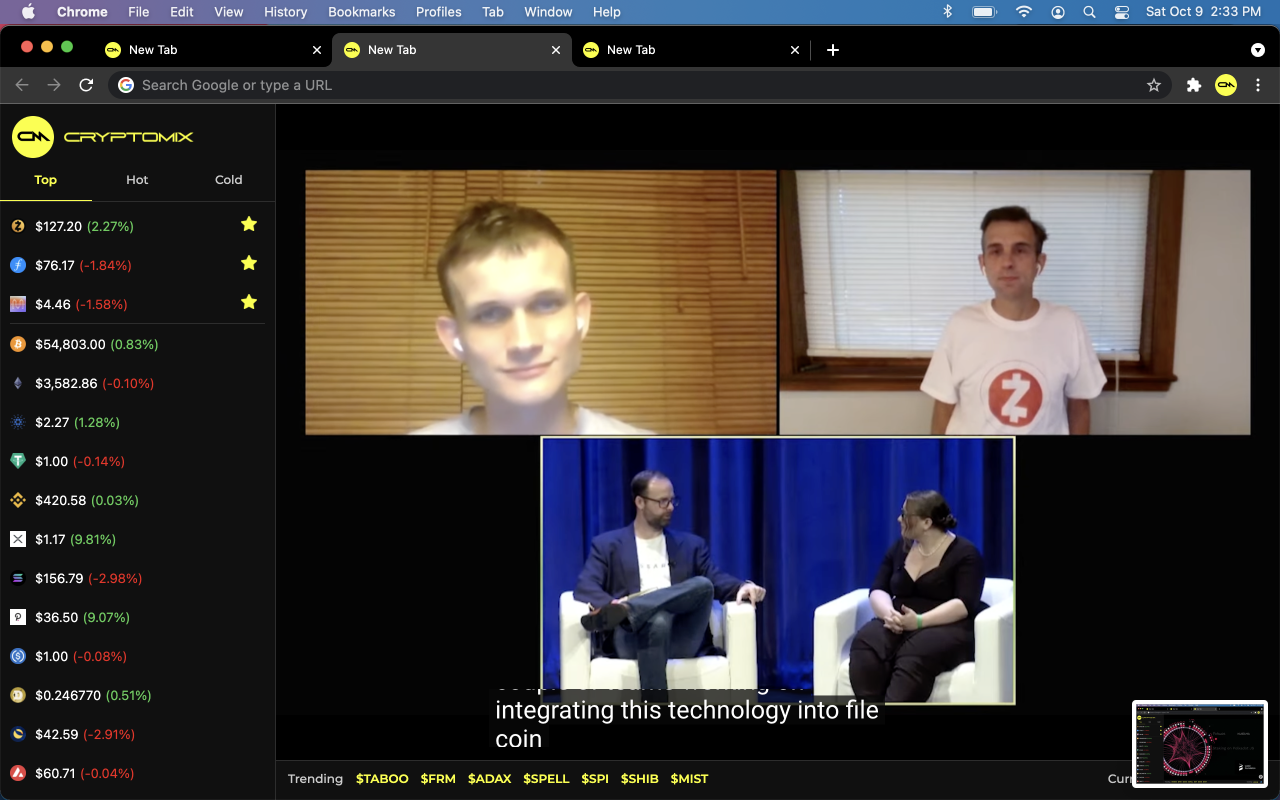Viewport: 1280px width, 800px height.
Task: Select the USD Coin icon at $1.00 (-0.08%)
Action: click(18, 656)
